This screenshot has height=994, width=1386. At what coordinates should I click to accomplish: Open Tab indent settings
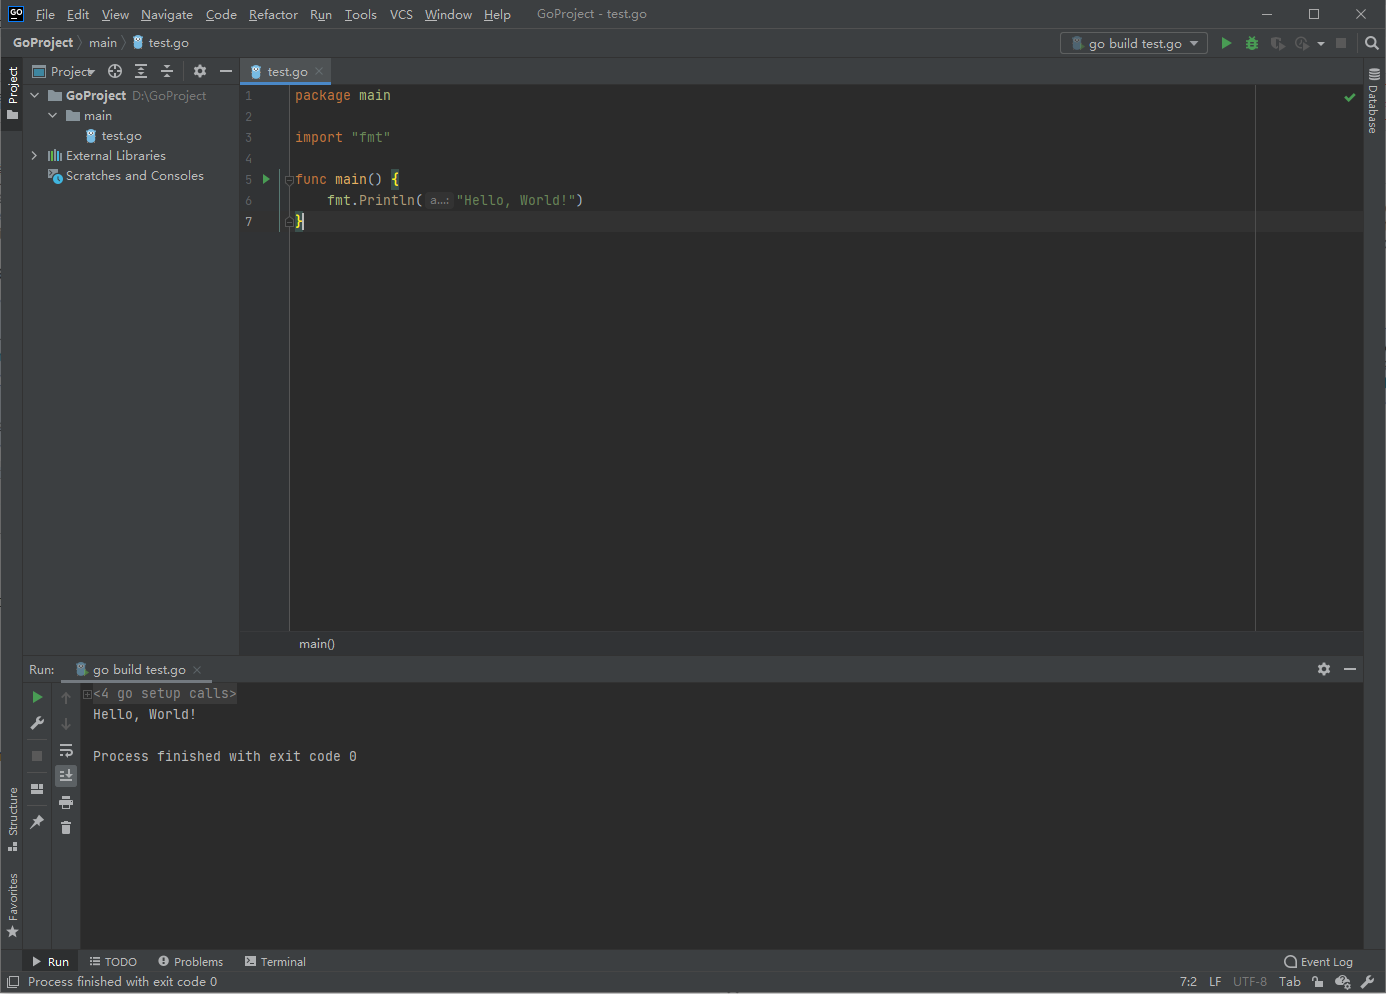[x=1290, y=982]
